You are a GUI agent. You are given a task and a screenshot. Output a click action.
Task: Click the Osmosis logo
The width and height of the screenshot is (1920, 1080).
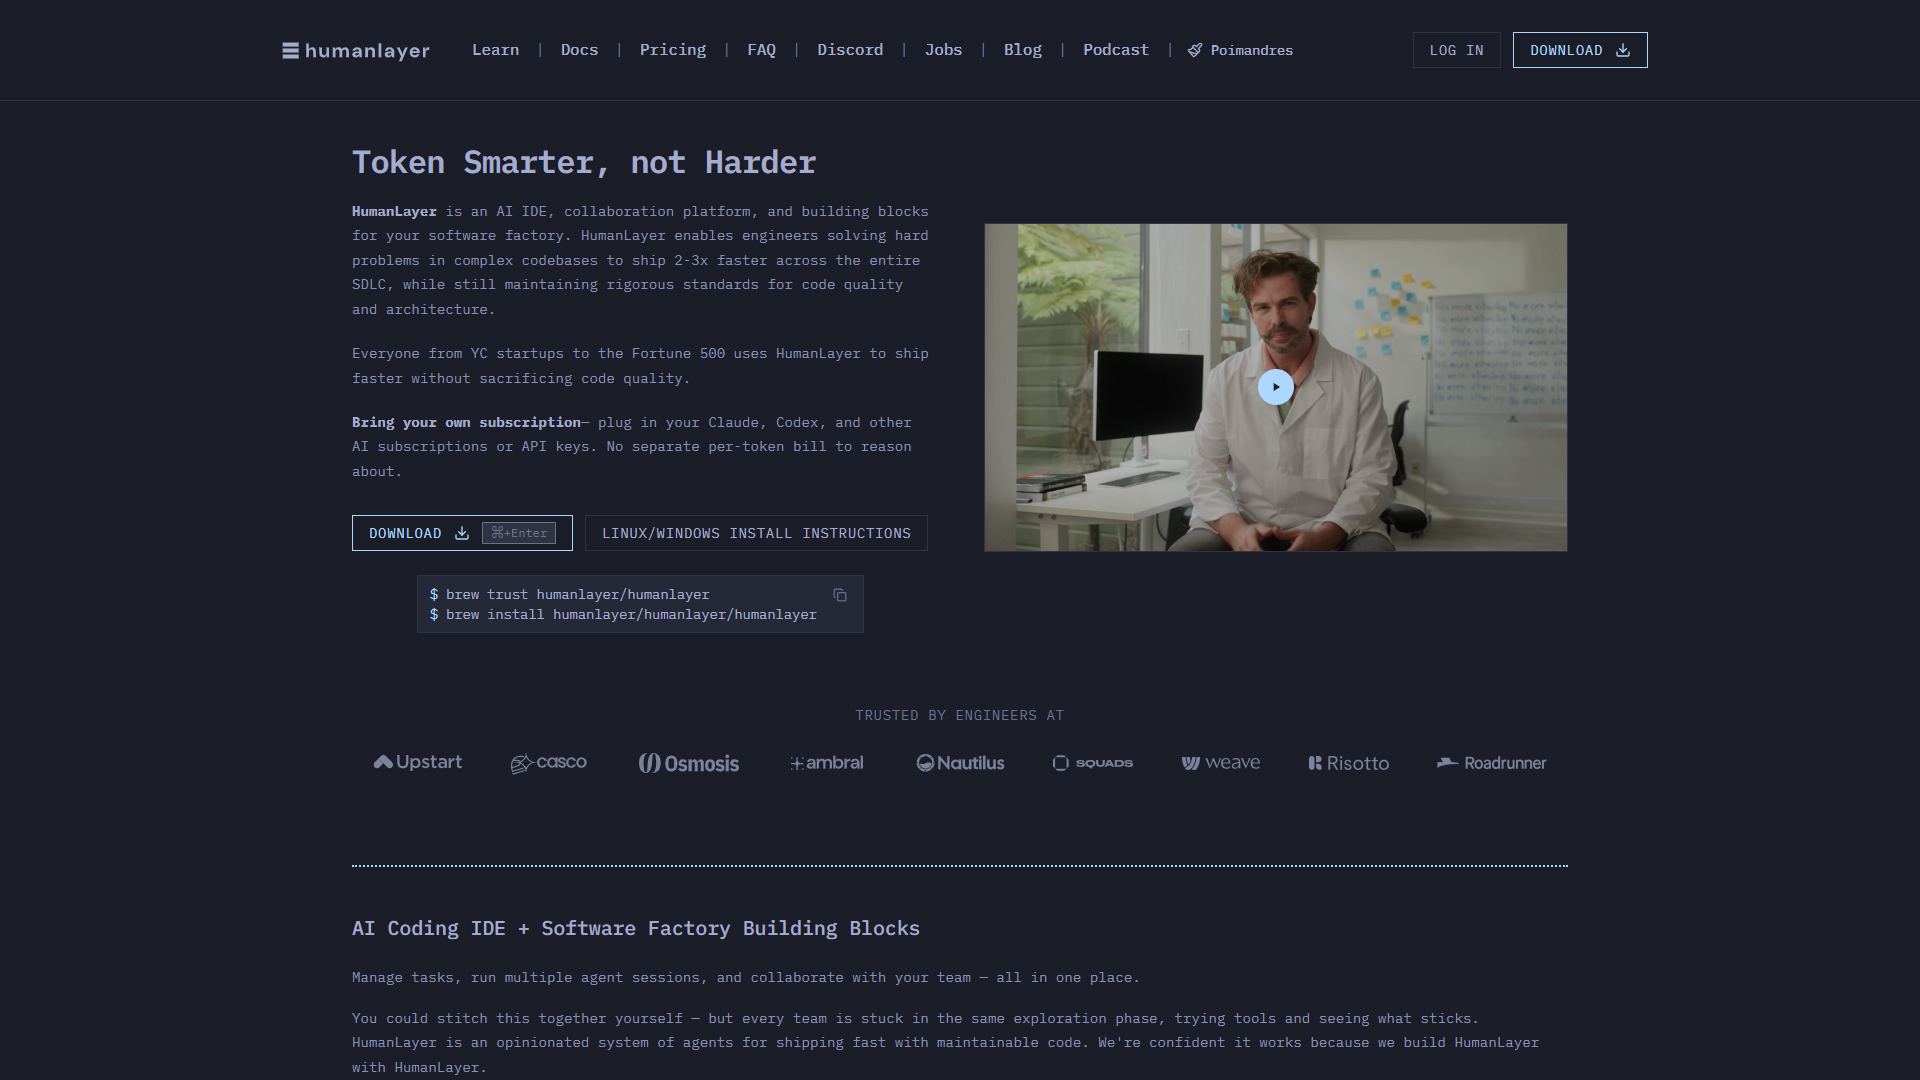coord(689,763)
